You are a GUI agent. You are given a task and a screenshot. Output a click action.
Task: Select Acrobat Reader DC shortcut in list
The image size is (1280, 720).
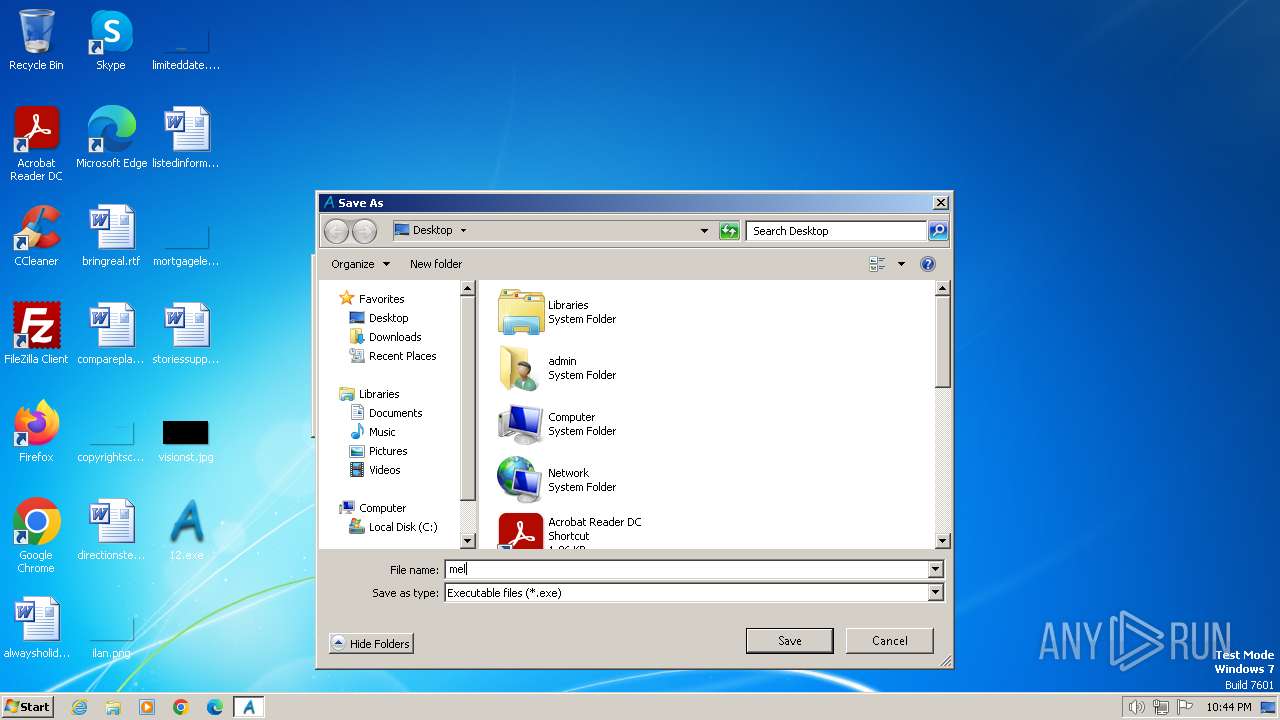570,530
